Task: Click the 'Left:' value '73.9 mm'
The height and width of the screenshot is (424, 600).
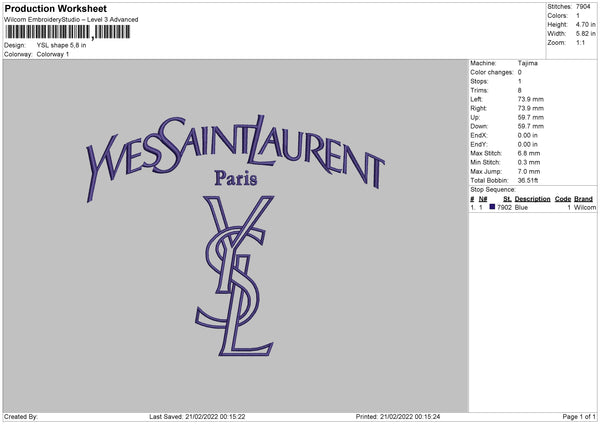Action: tap(530, 99)
